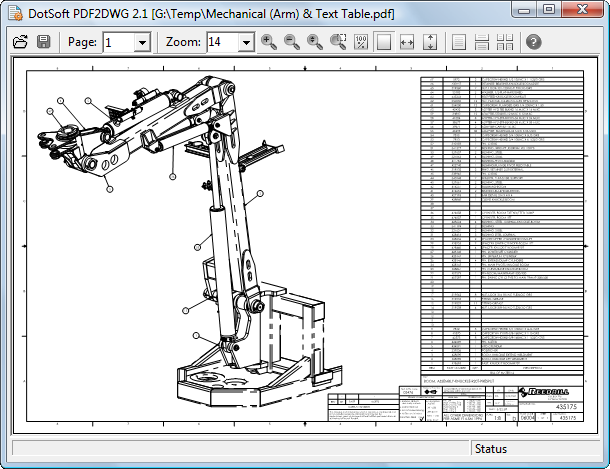Click the Status panel in status bar
This screenshot has height=469, width=610.
pos(535,450)
